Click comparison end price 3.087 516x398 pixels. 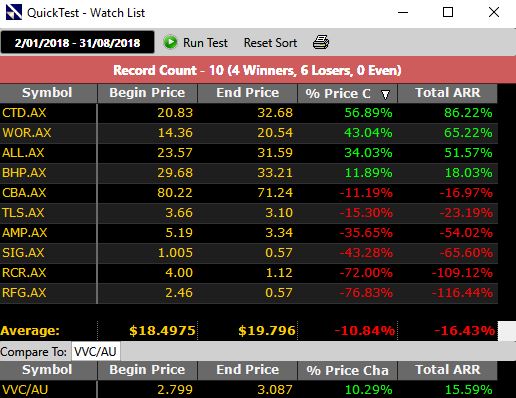(x=275, y=389)
